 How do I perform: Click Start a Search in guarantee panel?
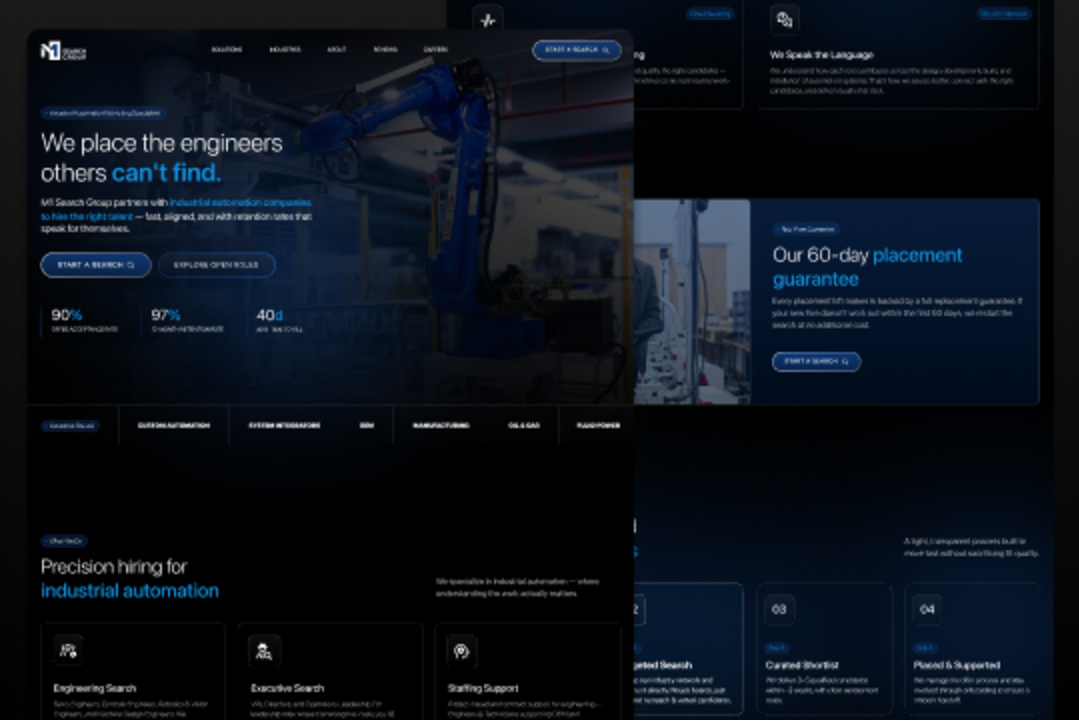pos(816,361)
